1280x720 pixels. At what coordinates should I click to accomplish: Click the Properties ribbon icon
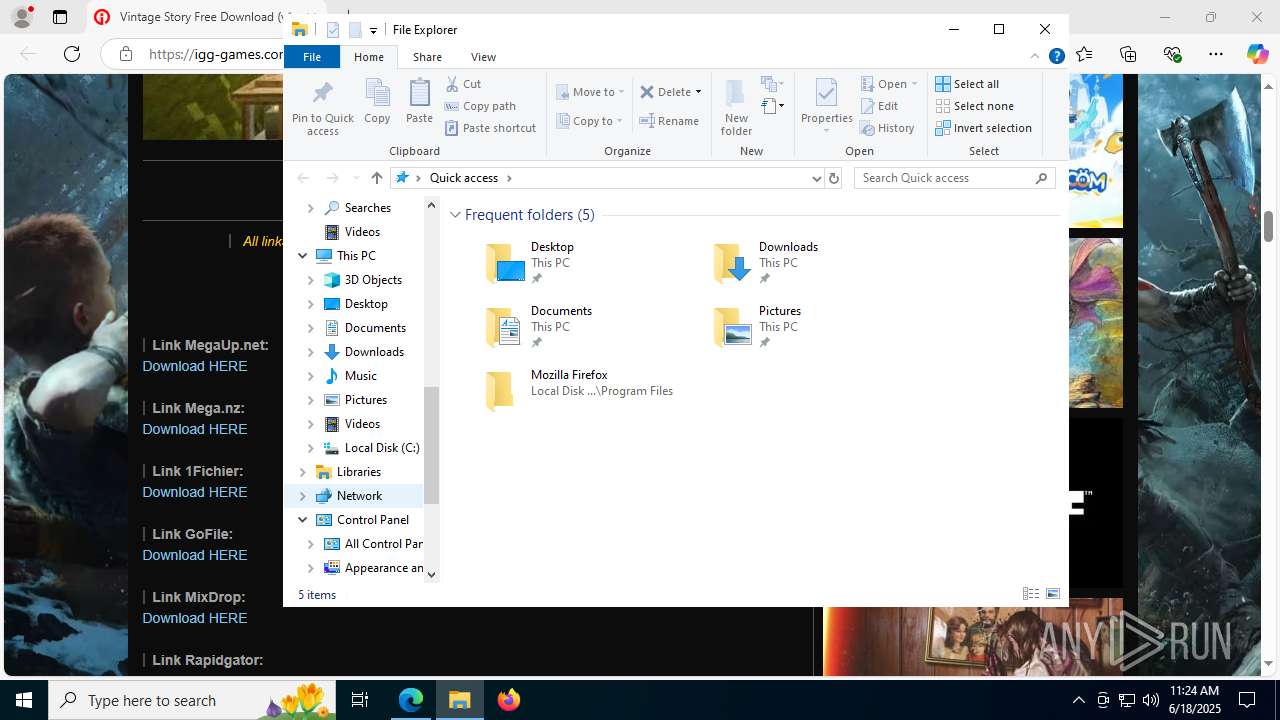(826, 106)
